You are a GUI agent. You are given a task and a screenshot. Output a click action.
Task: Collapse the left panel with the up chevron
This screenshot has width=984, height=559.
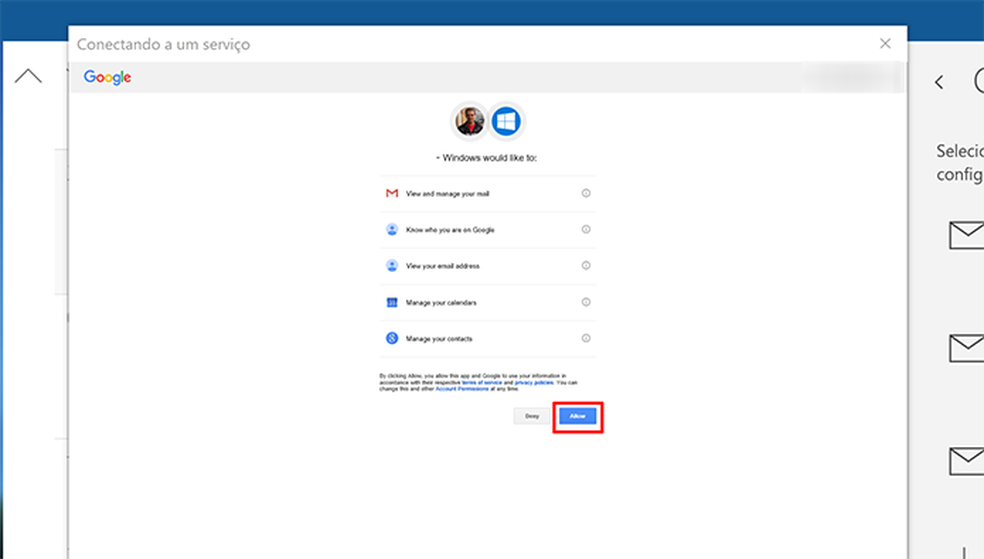tap(28, 76)
